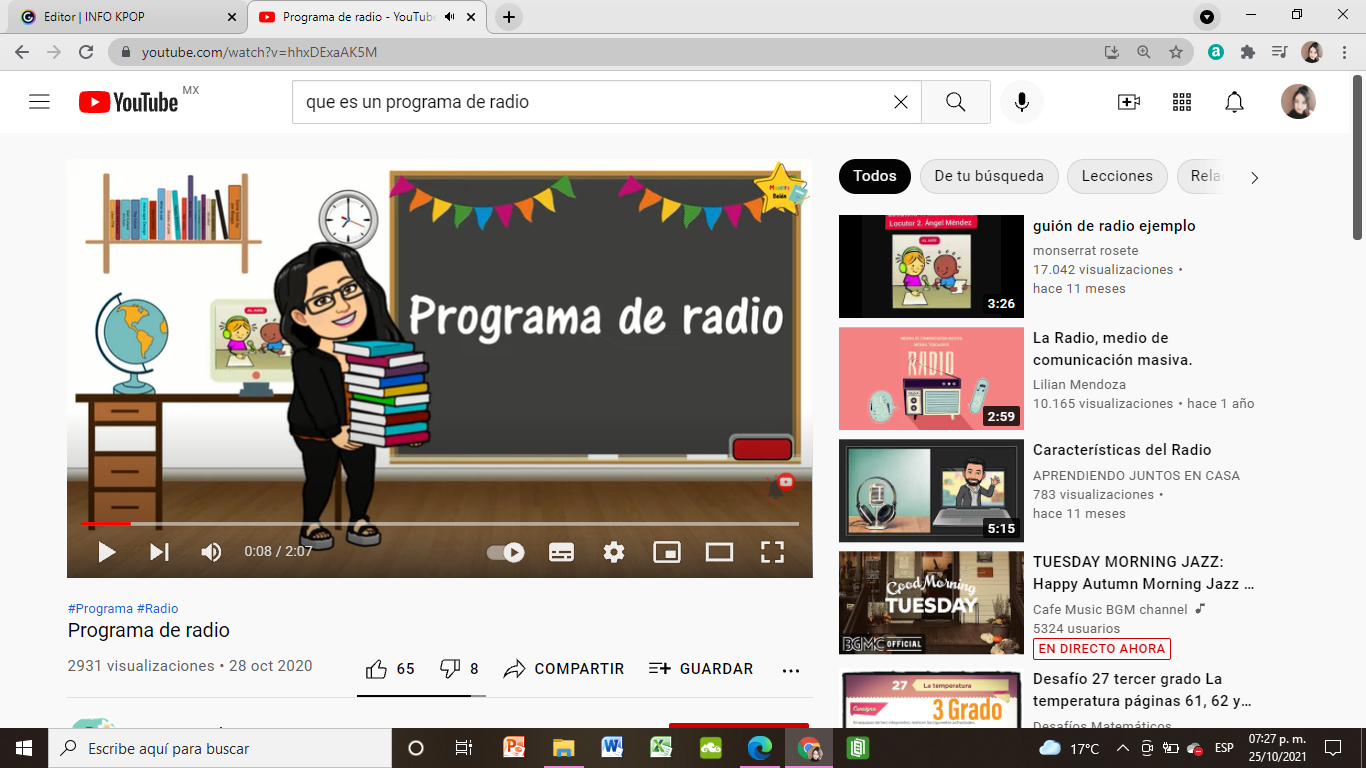Viewport: 1366px width, 768px height.
Task: Open the player Settings gear
Action: 613,551
